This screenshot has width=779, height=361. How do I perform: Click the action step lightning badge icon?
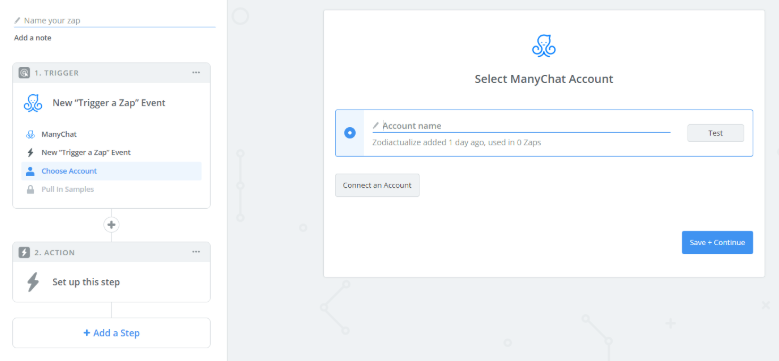[24, 252]
